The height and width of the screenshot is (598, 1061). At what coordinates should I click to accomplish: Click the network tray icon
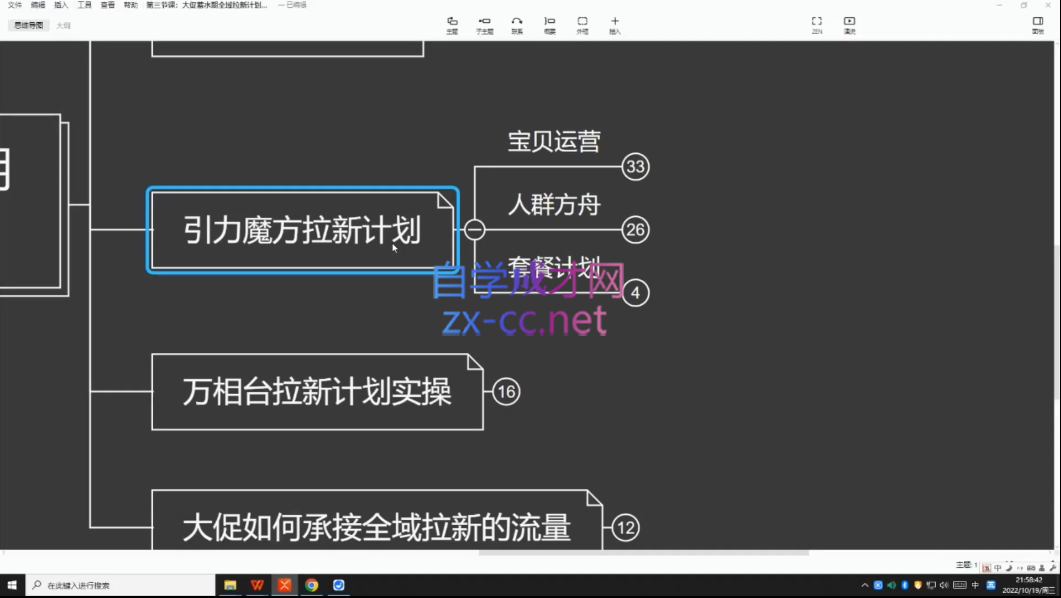[931, 585]
